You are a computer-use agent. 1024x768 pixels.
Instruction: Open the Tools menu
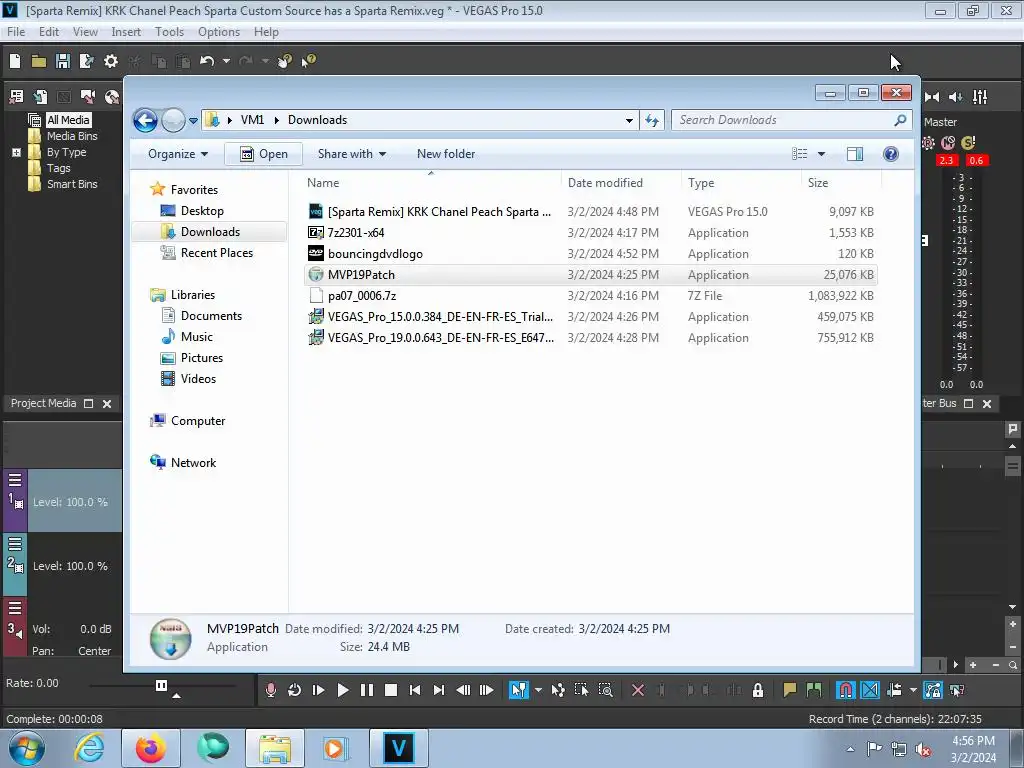[169, 32]
